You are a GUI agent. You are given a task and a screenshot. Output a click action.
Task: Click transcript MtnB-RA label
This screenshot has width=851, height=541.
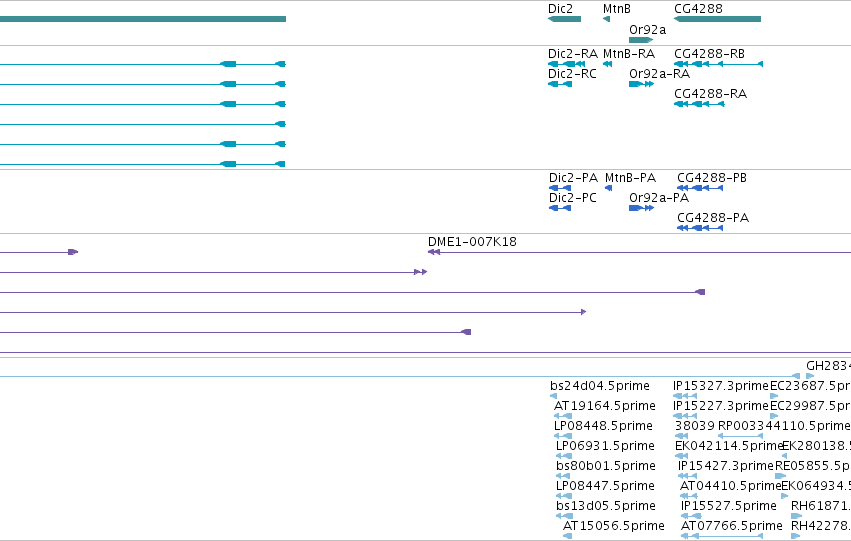629,54
